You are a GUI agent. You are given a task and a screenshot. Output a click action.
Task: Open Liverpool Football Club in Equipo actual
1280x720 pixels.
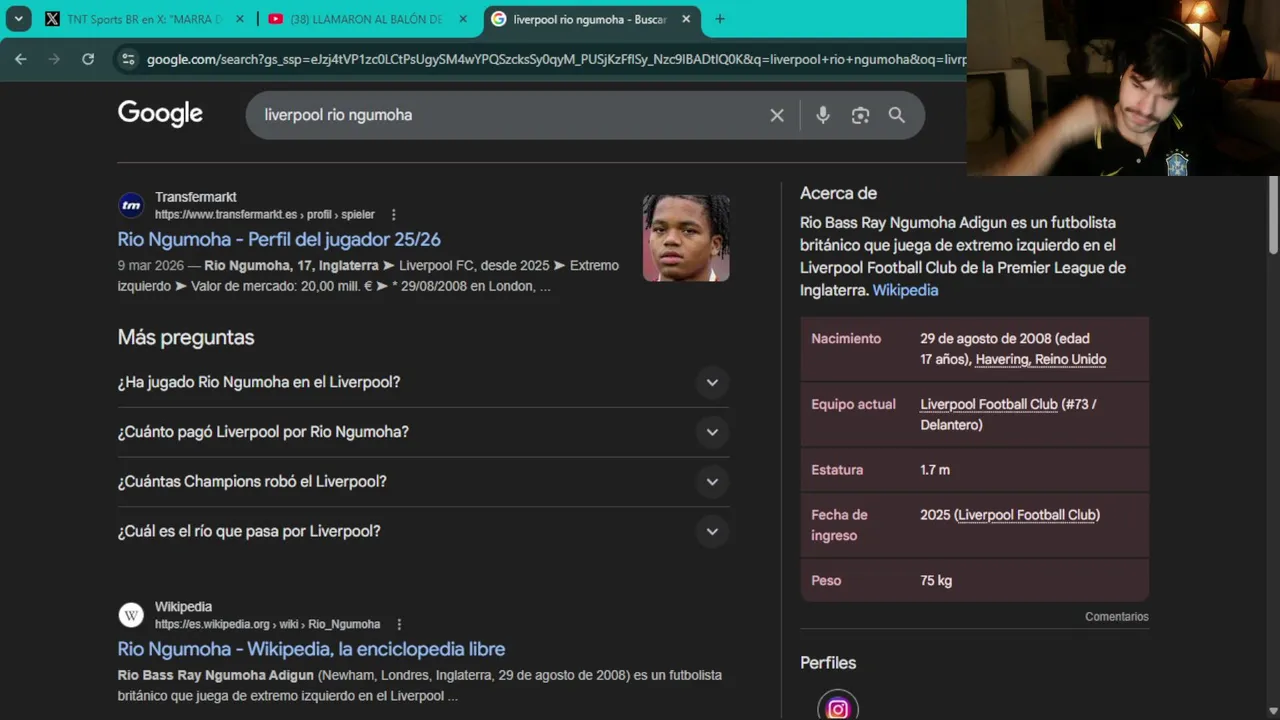click(x=988, y=404)
